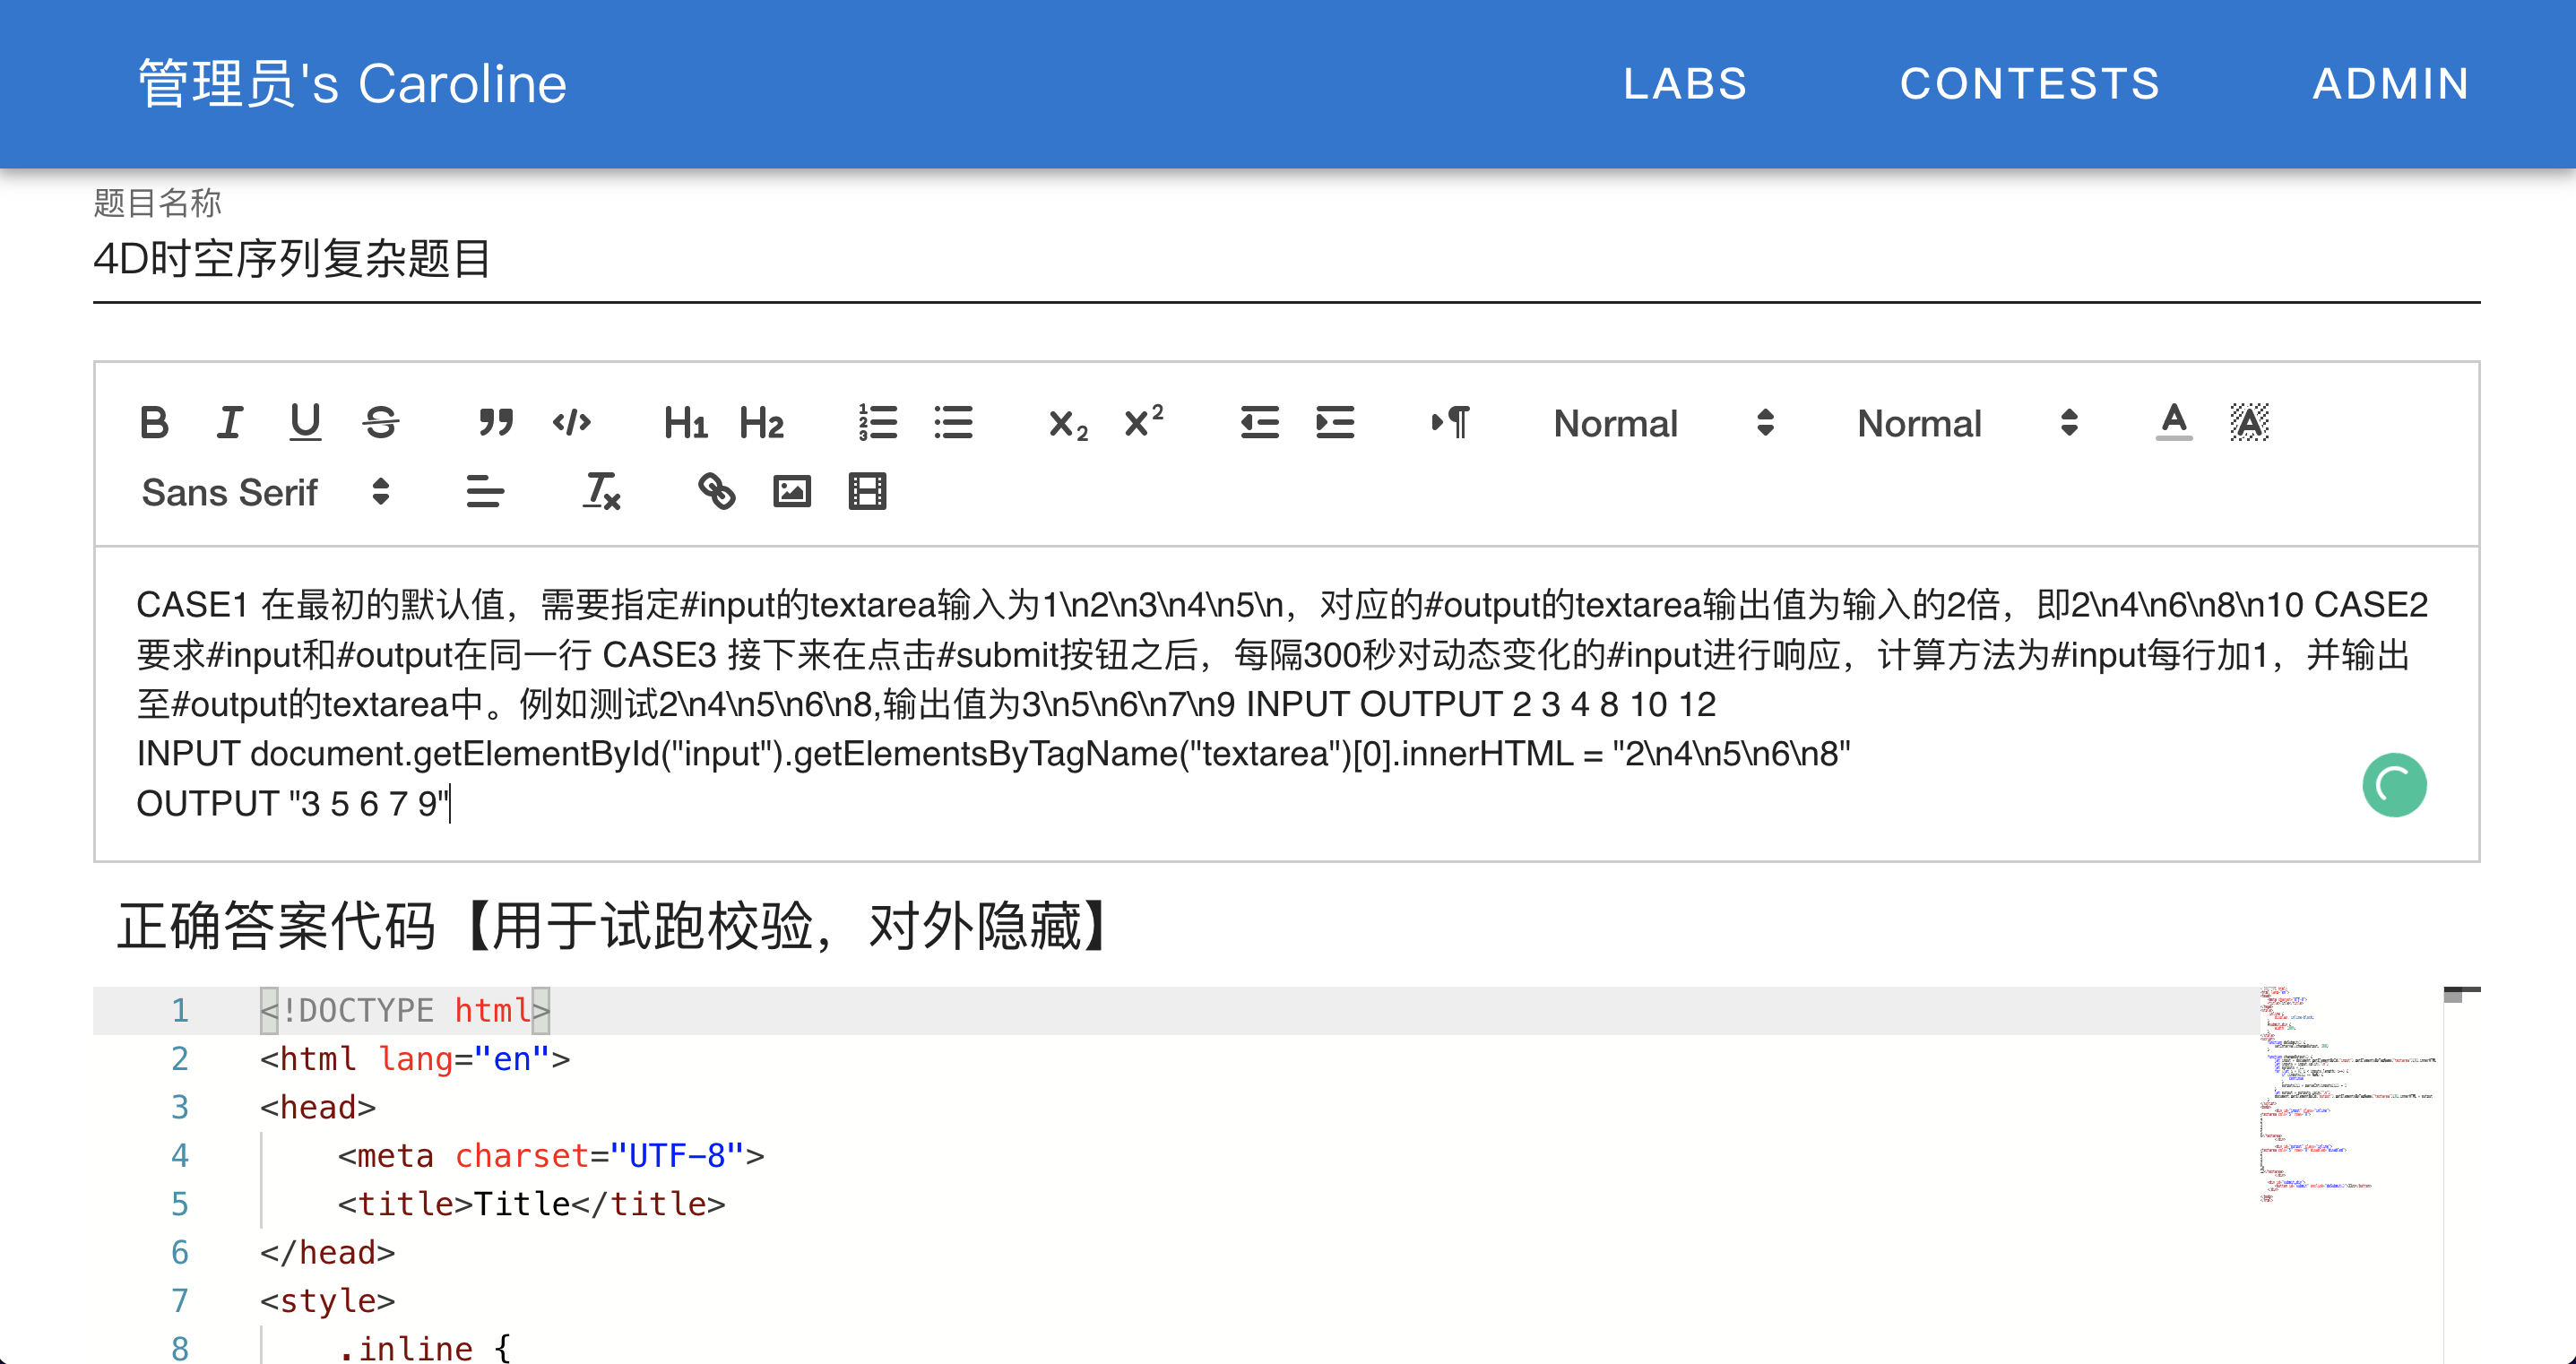Open the LABS menu
Image resolution: width=2576 pixels, height=1364 pixels.
(1685, 84)
